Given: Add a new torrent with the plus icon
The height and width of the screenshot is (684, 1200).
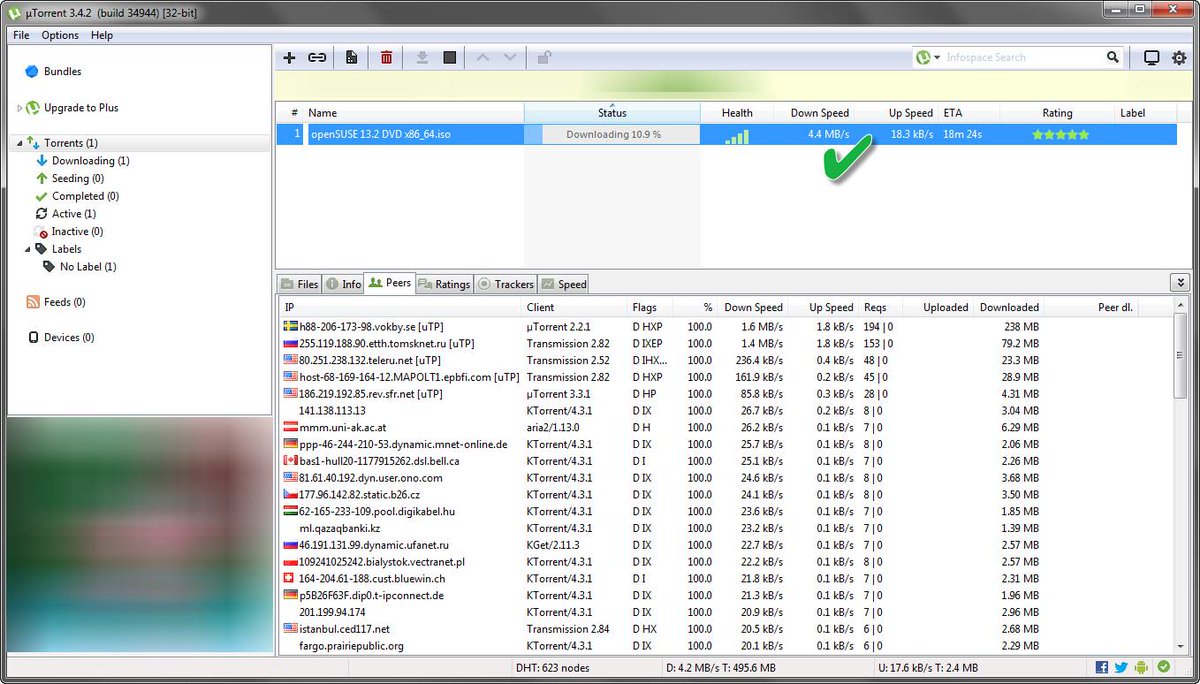Looking at the screenshot, I should click(x=289, y=57).
